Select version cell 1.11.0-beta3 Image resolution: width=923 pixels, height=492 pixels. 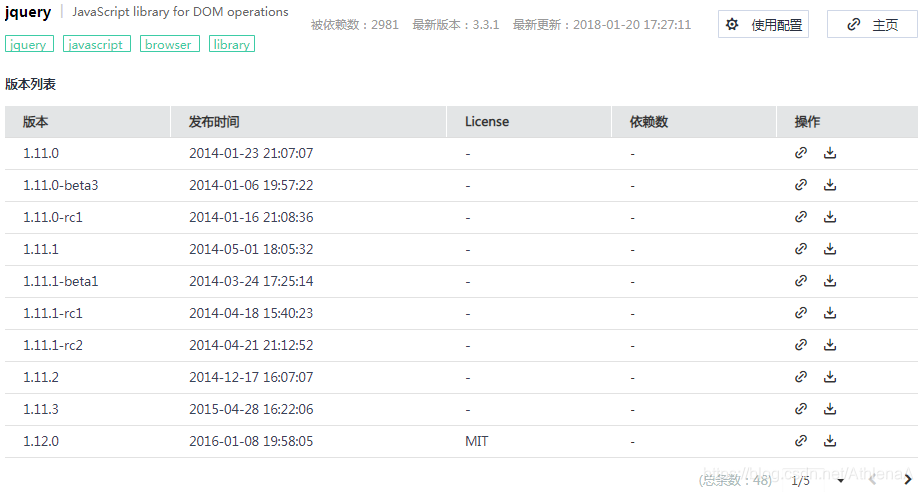pos(61,185)
